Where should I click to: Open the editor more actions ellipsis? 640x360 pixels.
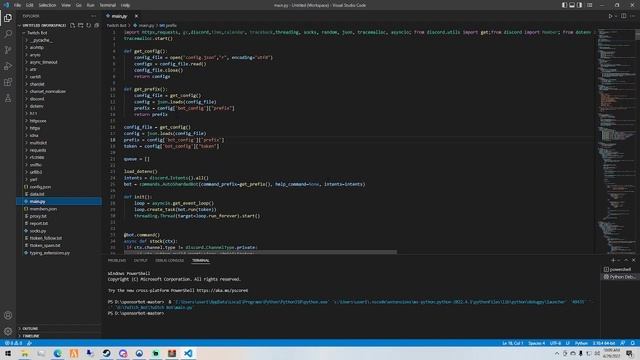pyautogui.click(x=633, y=16)
